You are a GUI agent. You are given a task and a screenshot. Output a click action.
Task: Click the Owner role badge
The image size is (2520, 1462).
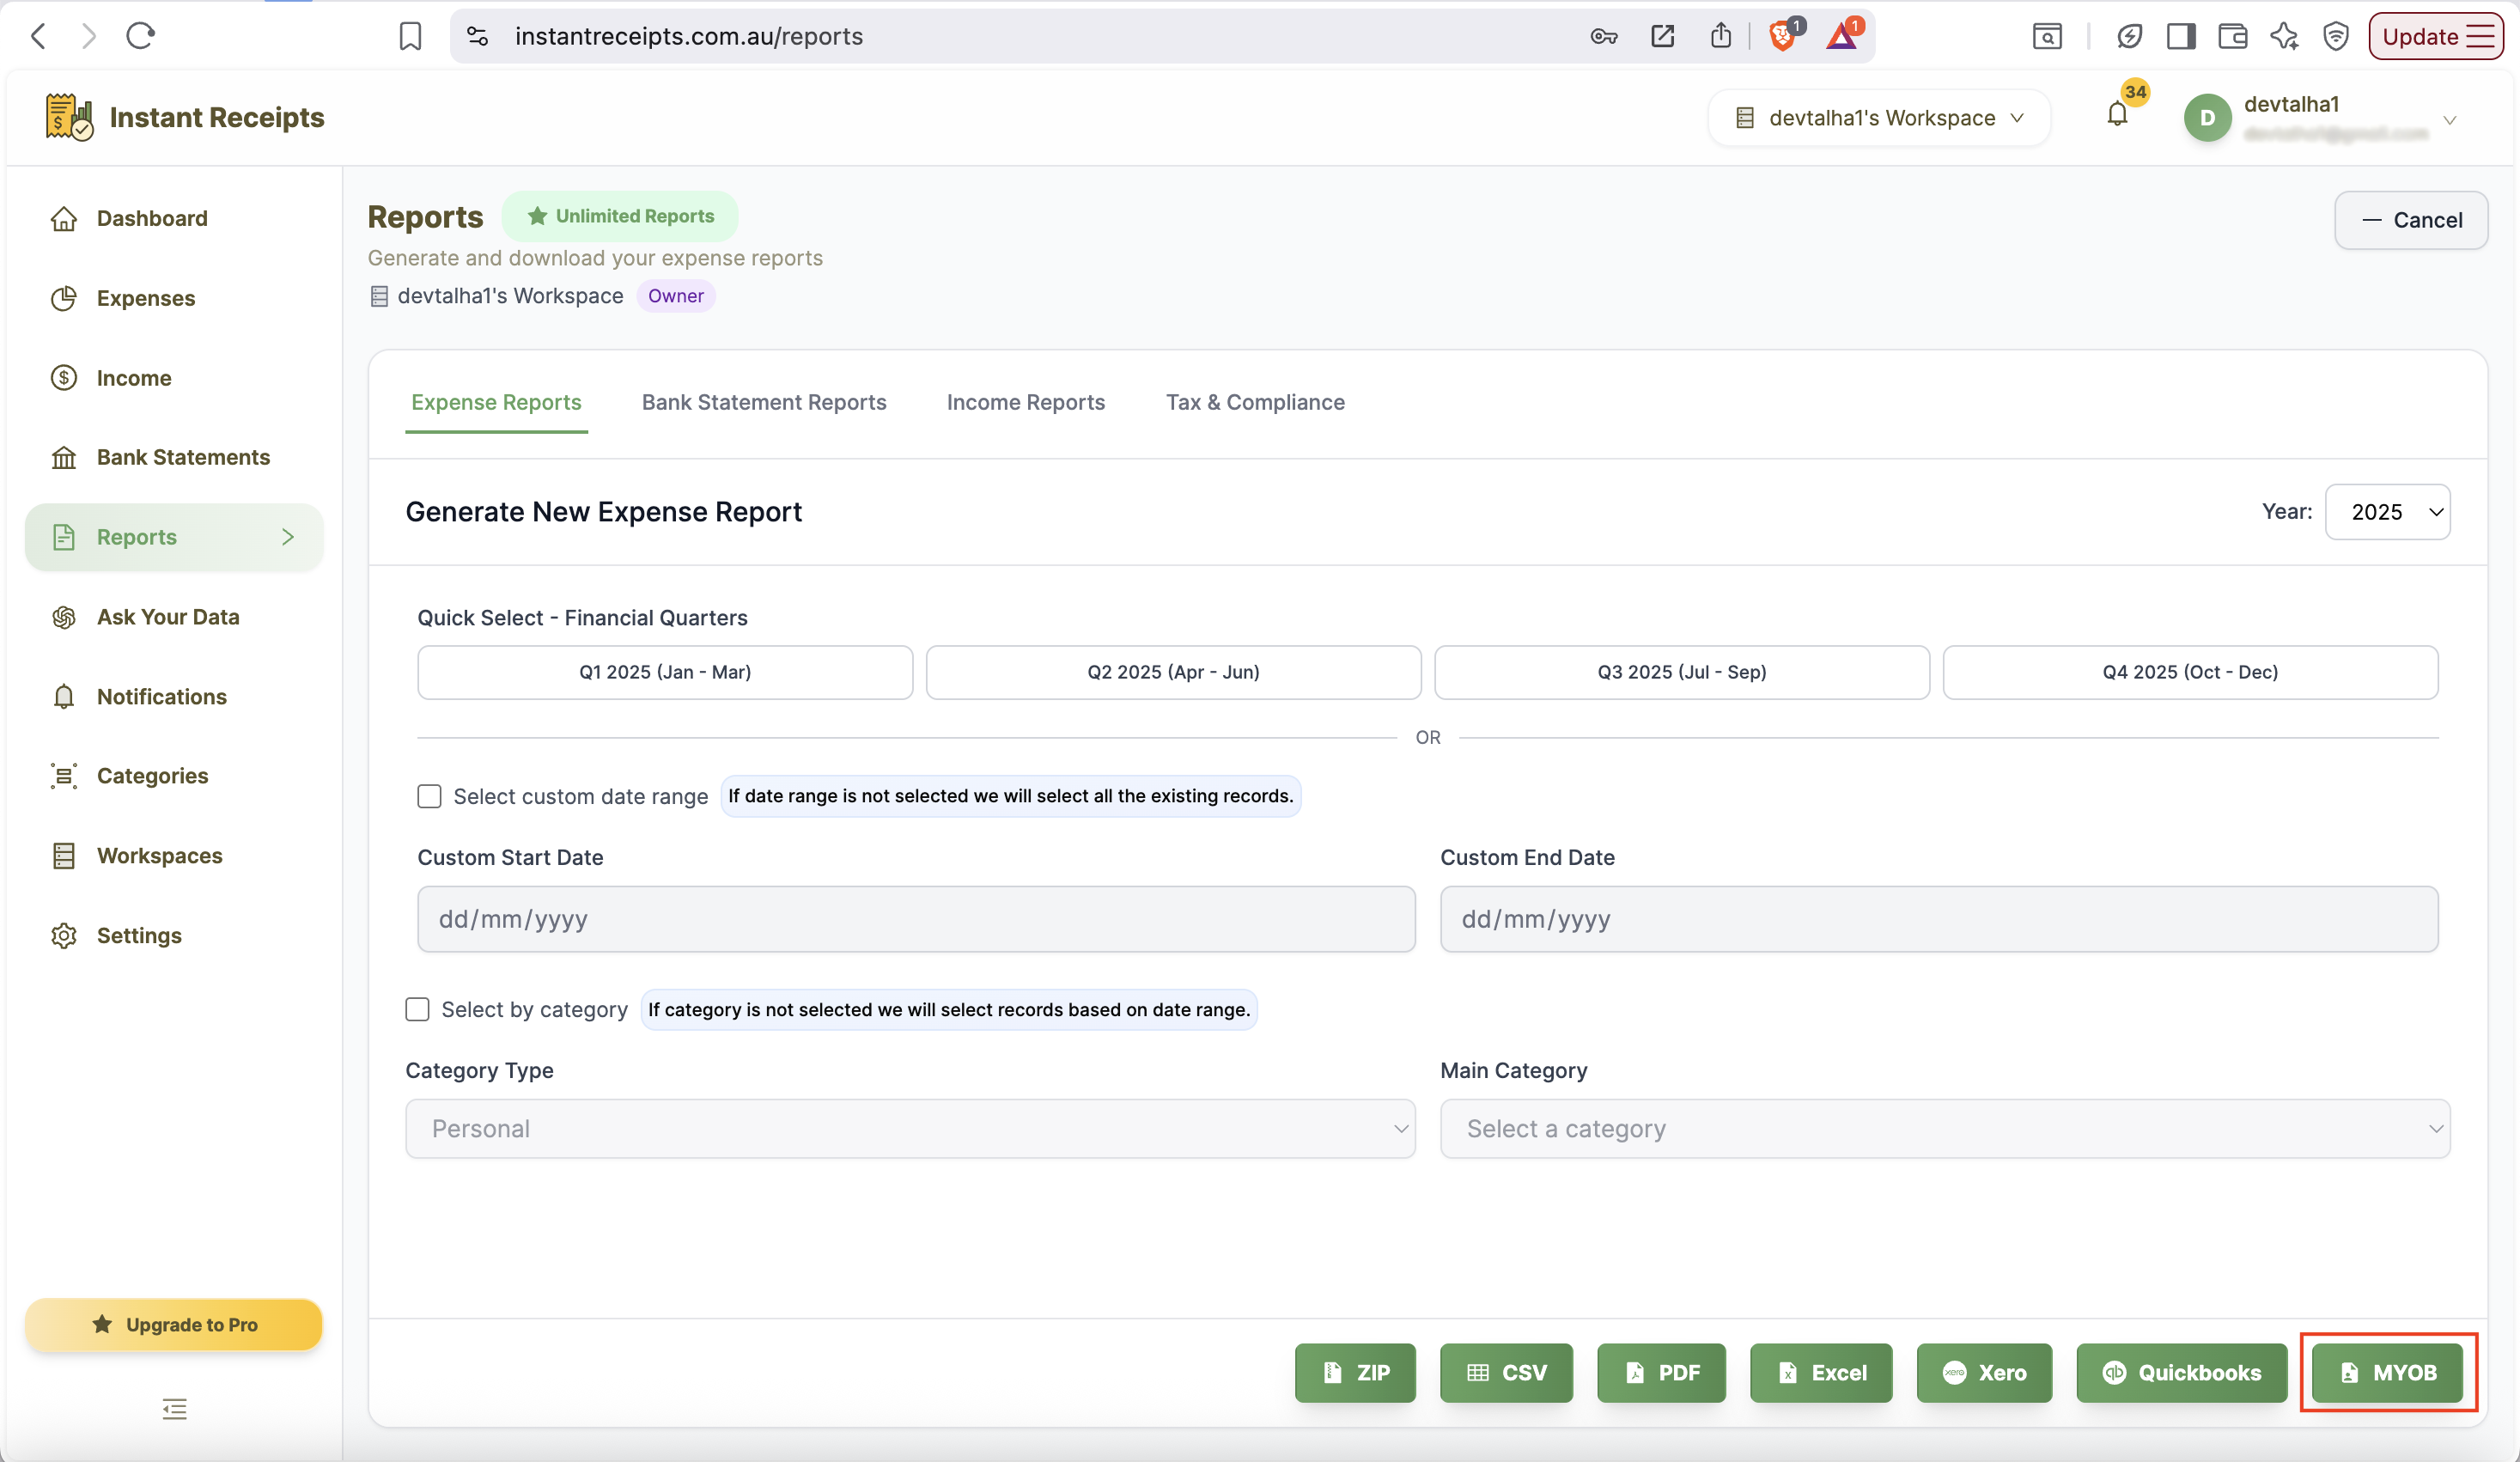pyautogui.click(x=676, y=296)
